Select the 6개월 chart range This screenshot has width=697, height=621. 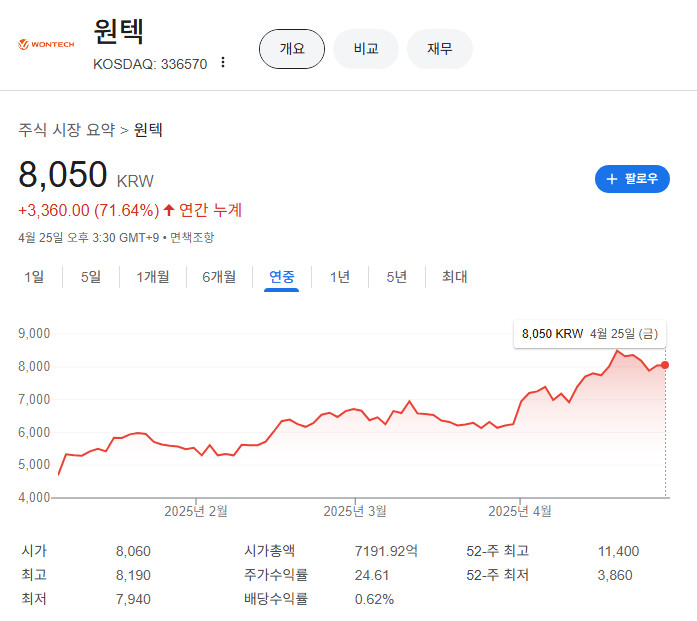coord(219,277)
